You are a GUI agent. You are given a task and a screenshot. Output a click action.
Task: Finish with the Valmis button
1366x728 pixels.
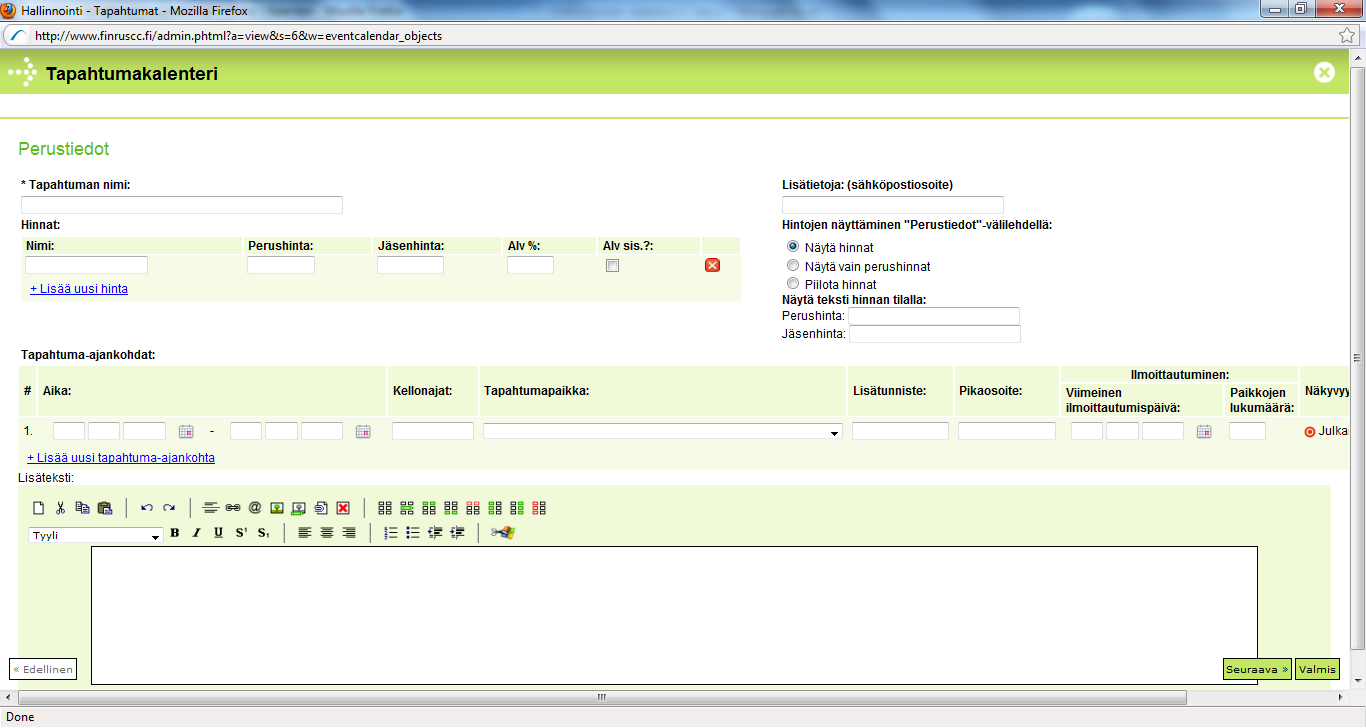coord(1317,669)
